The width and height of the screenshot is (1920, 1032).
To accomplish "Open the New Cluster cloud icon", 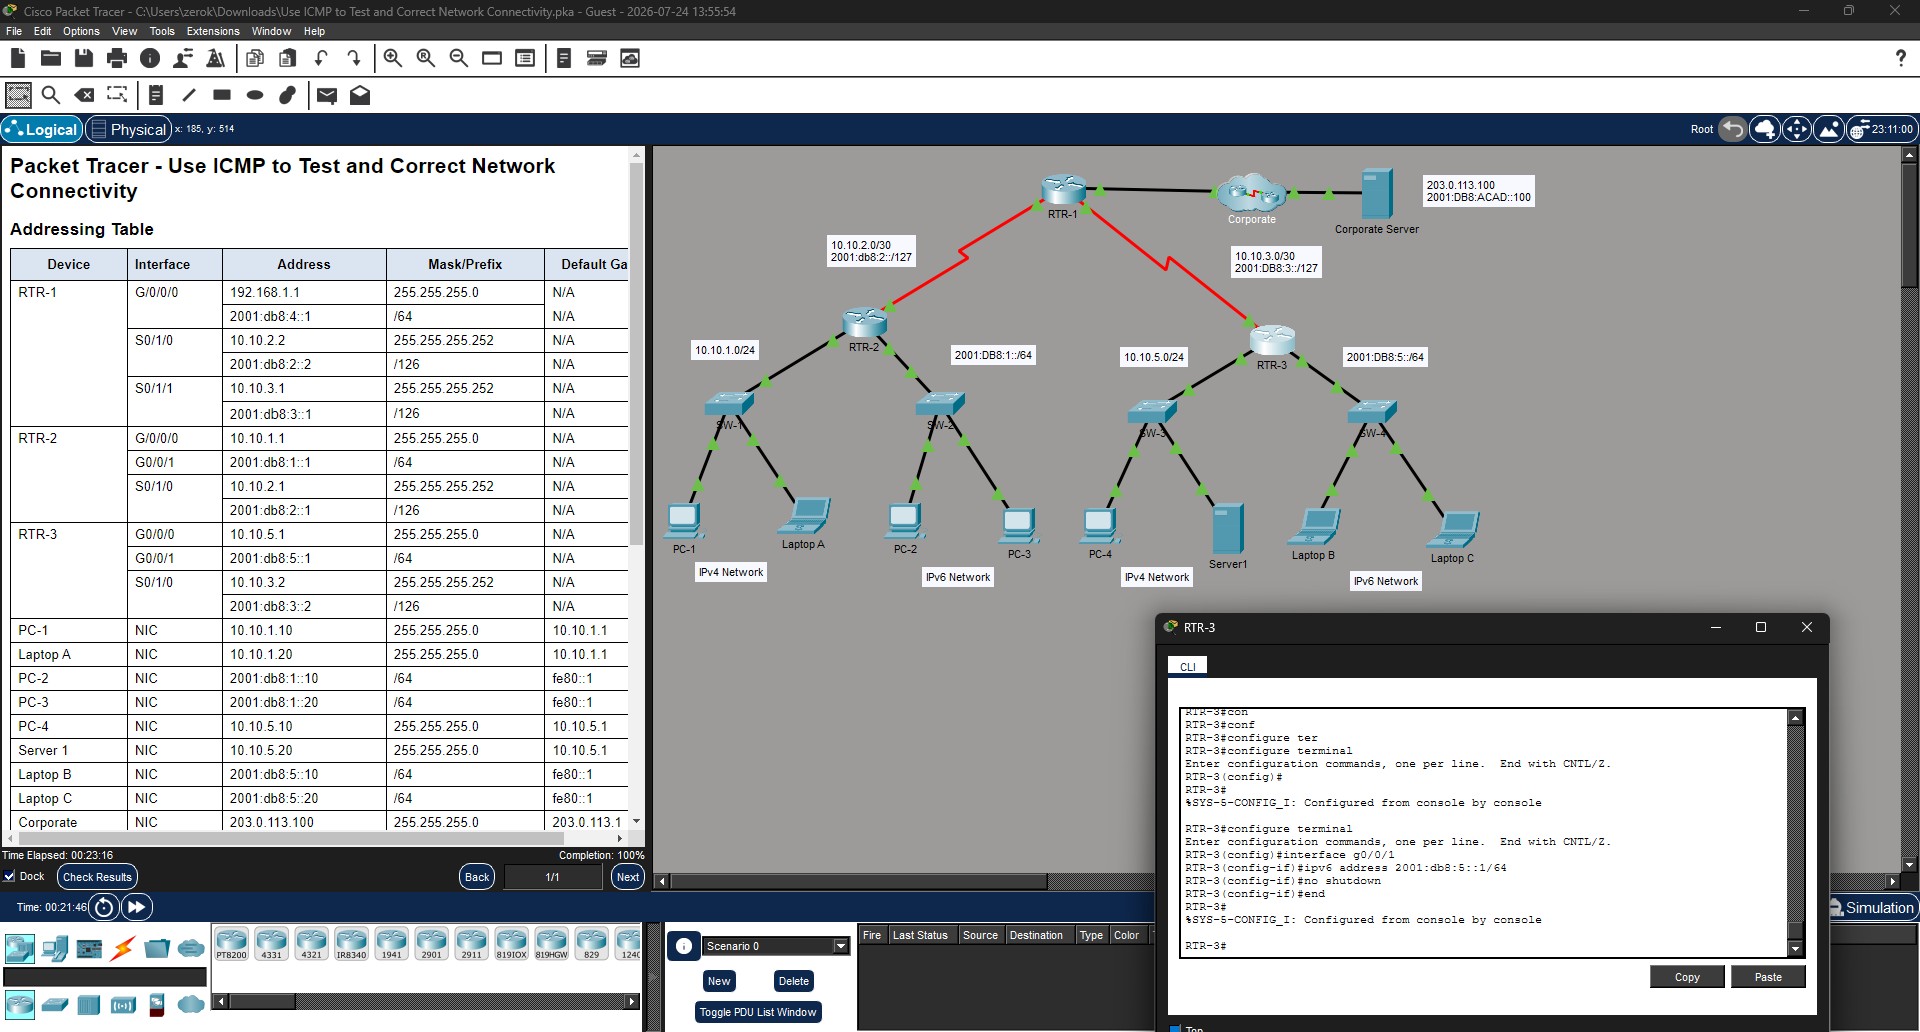I will tap(1765, 129).
